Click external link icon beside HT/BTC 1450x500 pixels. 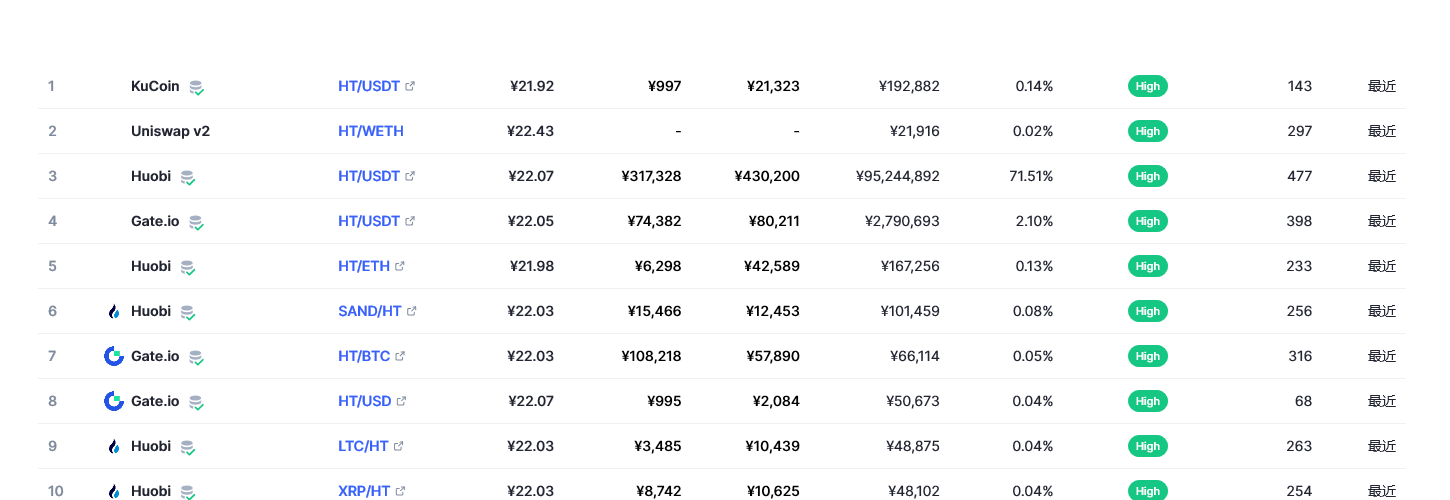[400, 356]
